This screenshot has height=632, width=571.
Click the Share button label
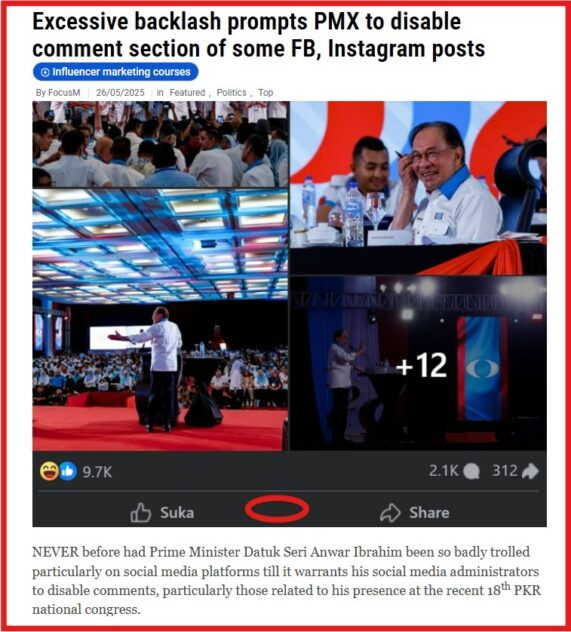[429, 513]
